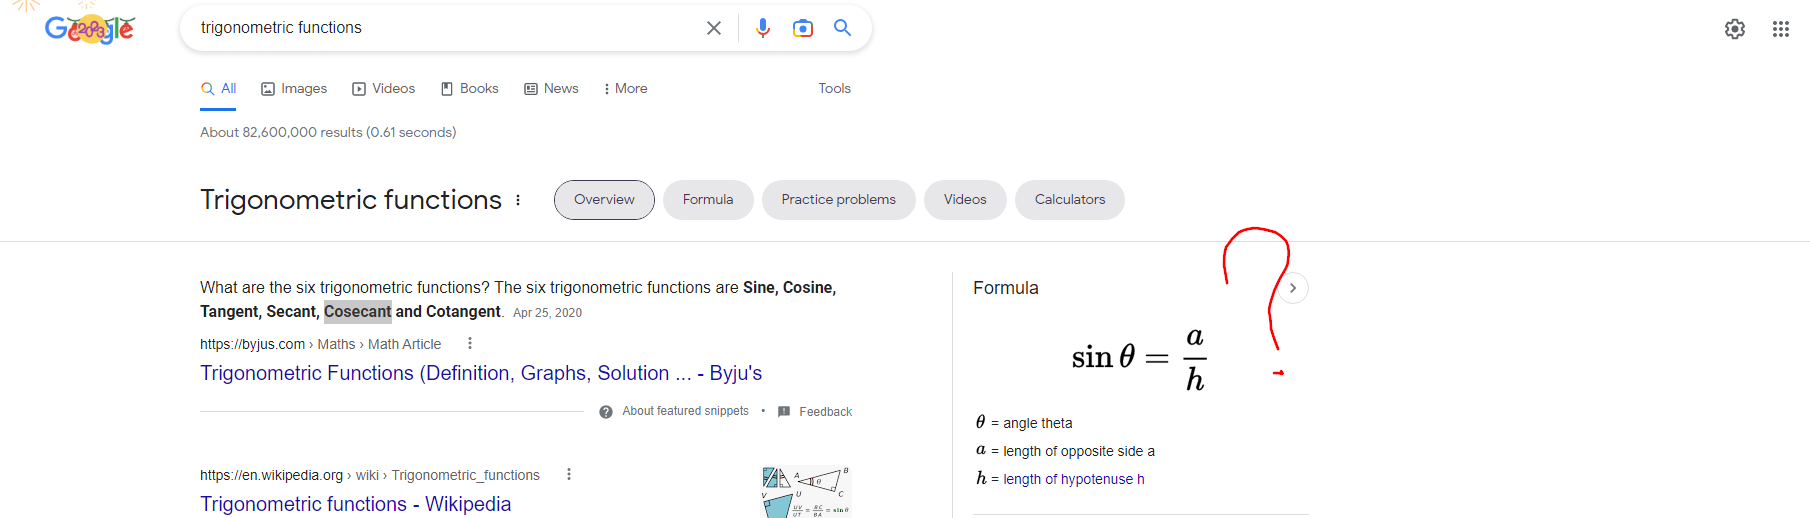Image resolution: width=1810 pixels, height=518 pixels.
Task: Switch to the Images tab
Action: point(294,88)
